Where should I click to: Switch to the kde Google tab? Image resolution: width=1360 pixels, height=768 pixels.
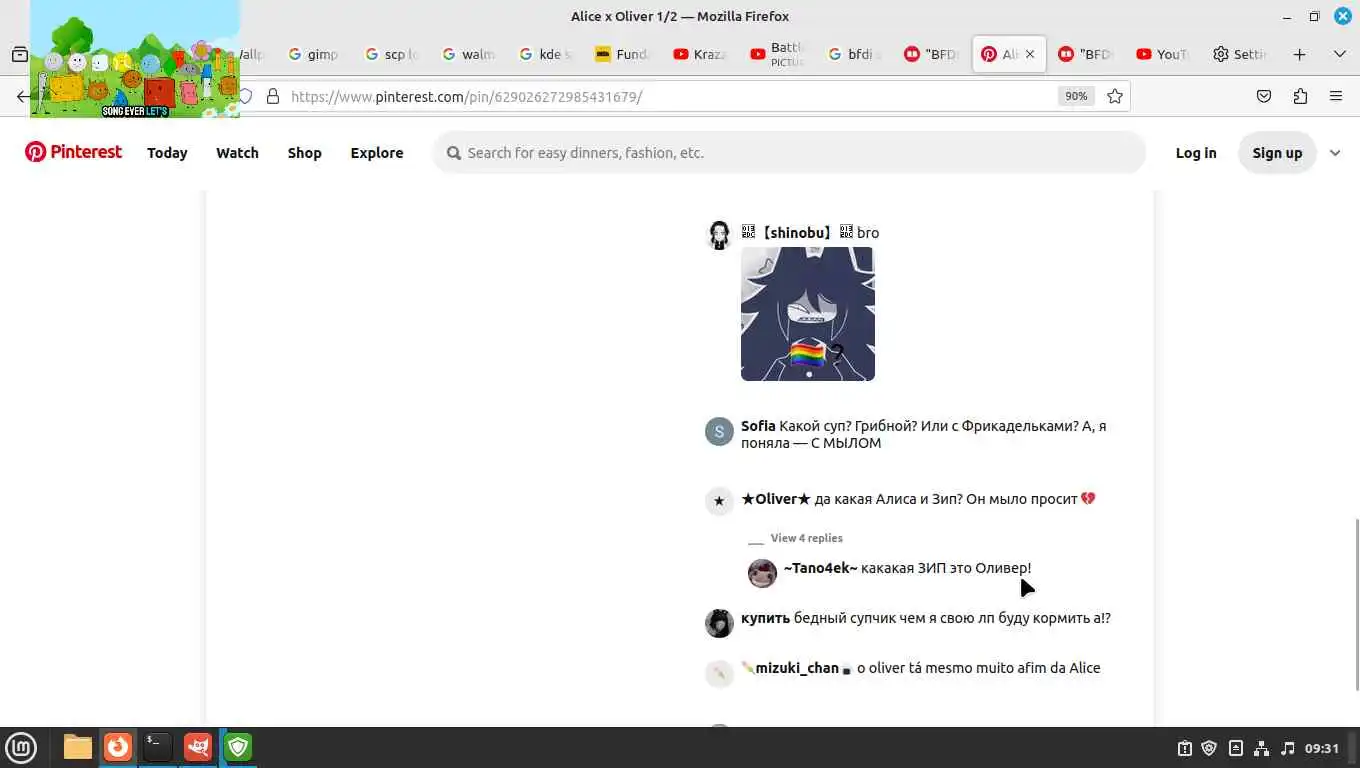546,54
